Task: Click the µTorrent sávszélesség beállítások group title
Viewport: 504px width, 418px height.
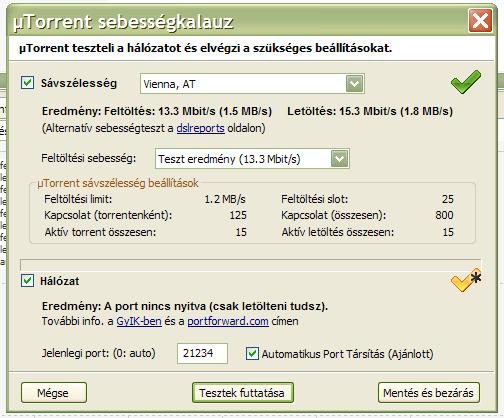Action: pyautogui.click(x=118, y=183)
